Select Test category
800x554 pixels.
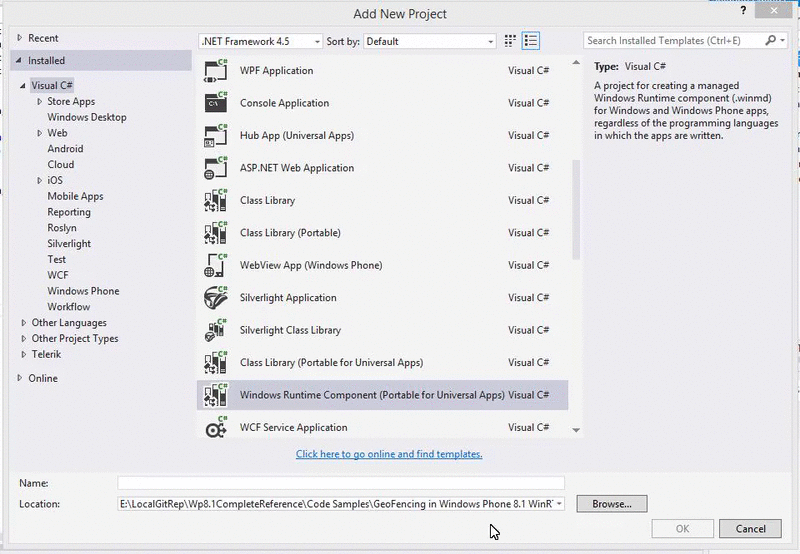(x=57, y=260)
